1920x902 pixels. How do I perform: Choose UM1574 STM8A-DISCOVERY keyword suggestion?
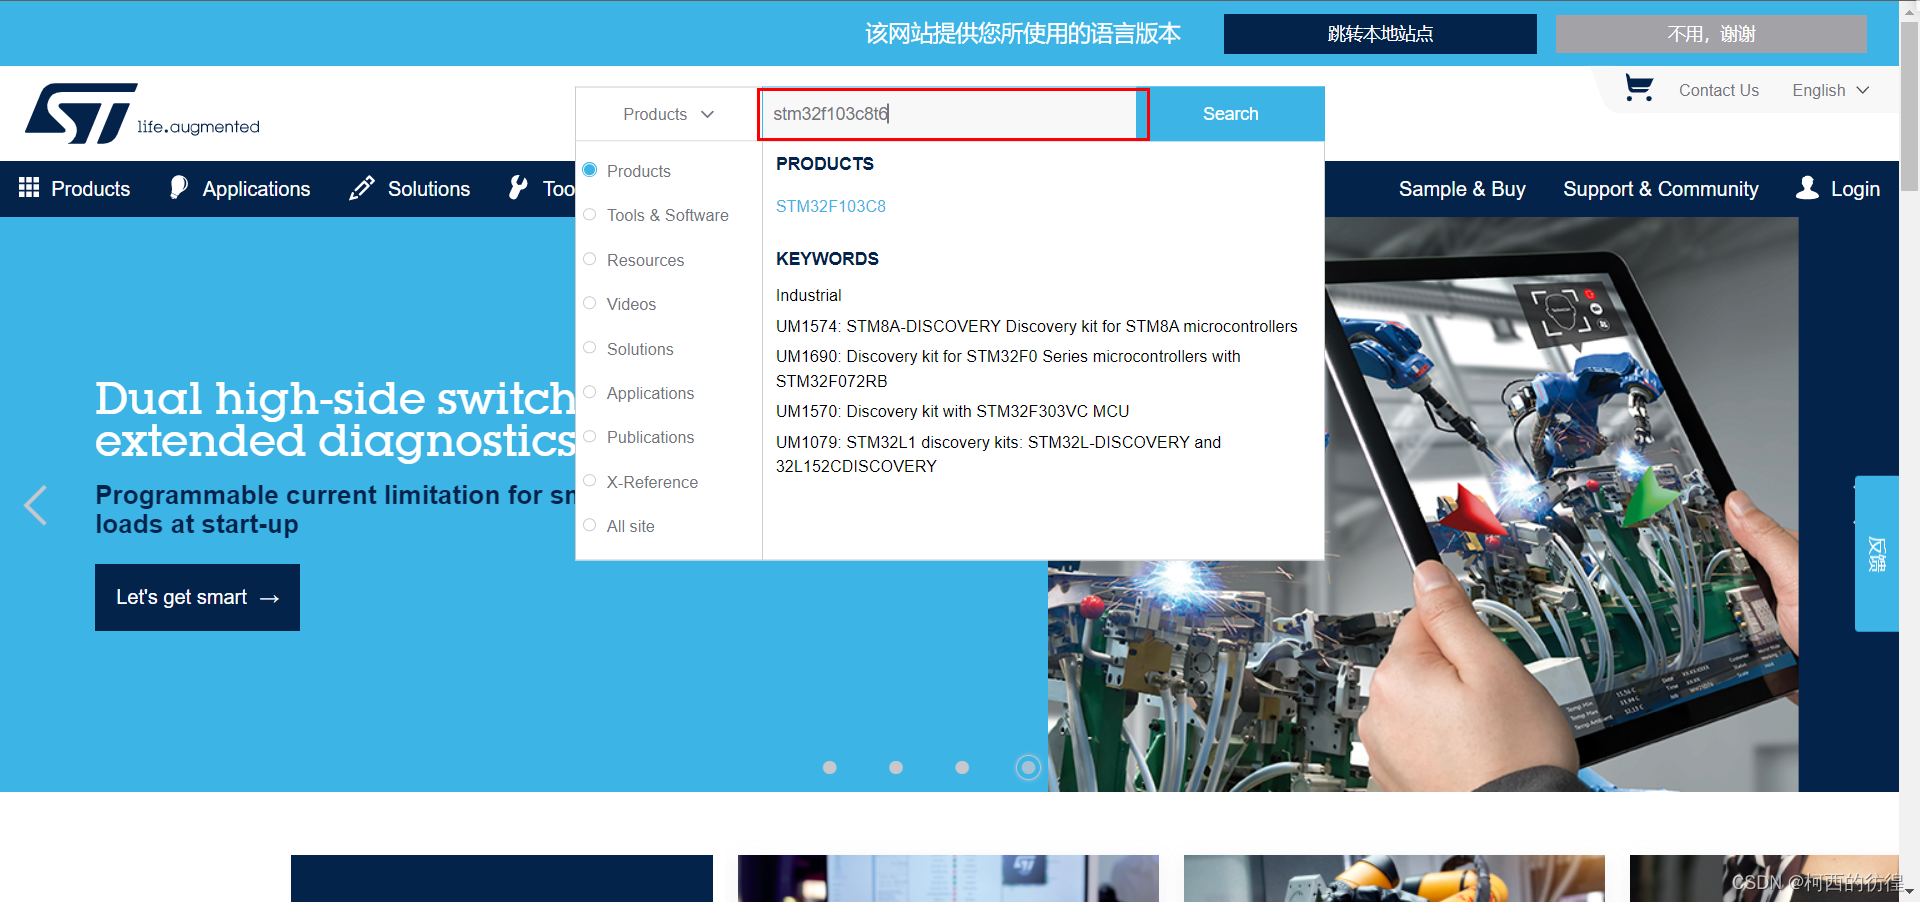tap(1036, 326)
